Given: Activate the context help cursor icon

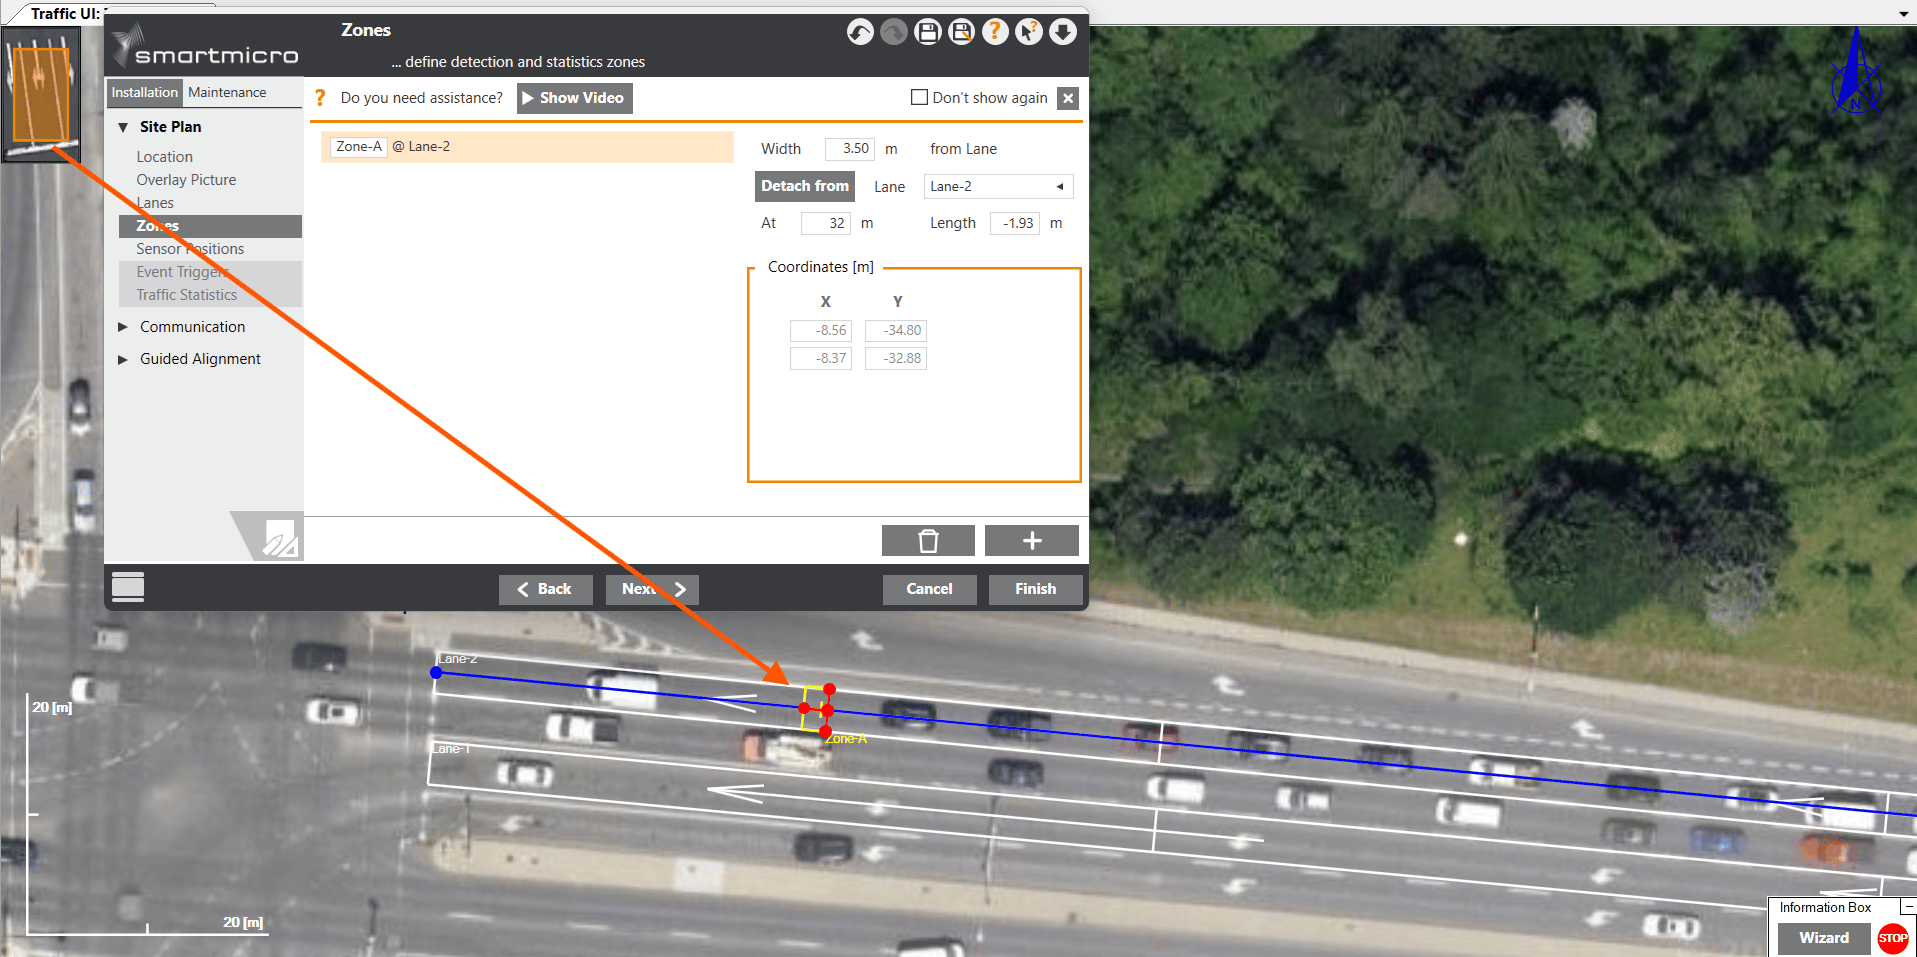Looking at the screenshot, I should coord(1029,32).
